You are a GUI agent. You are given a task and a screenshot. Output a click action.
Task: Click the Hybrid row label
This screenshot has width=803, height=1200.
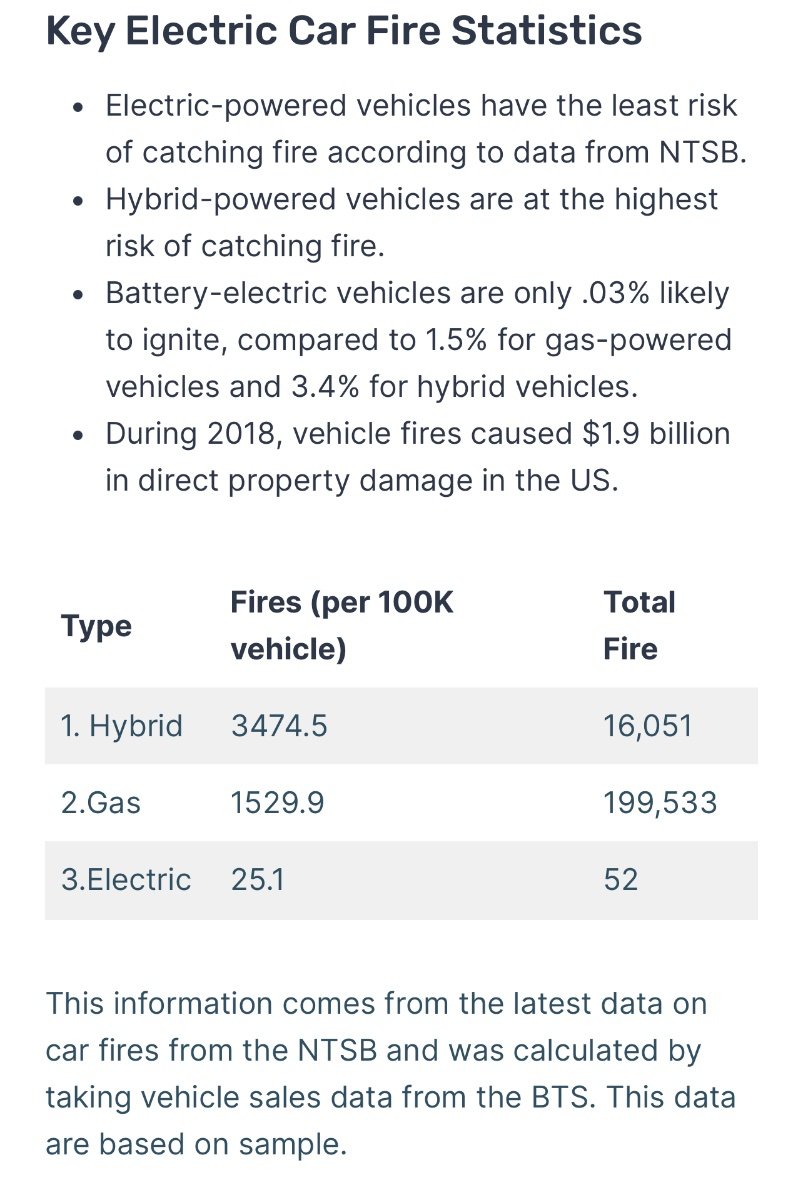pyautogui.click(x=122, y=725)
